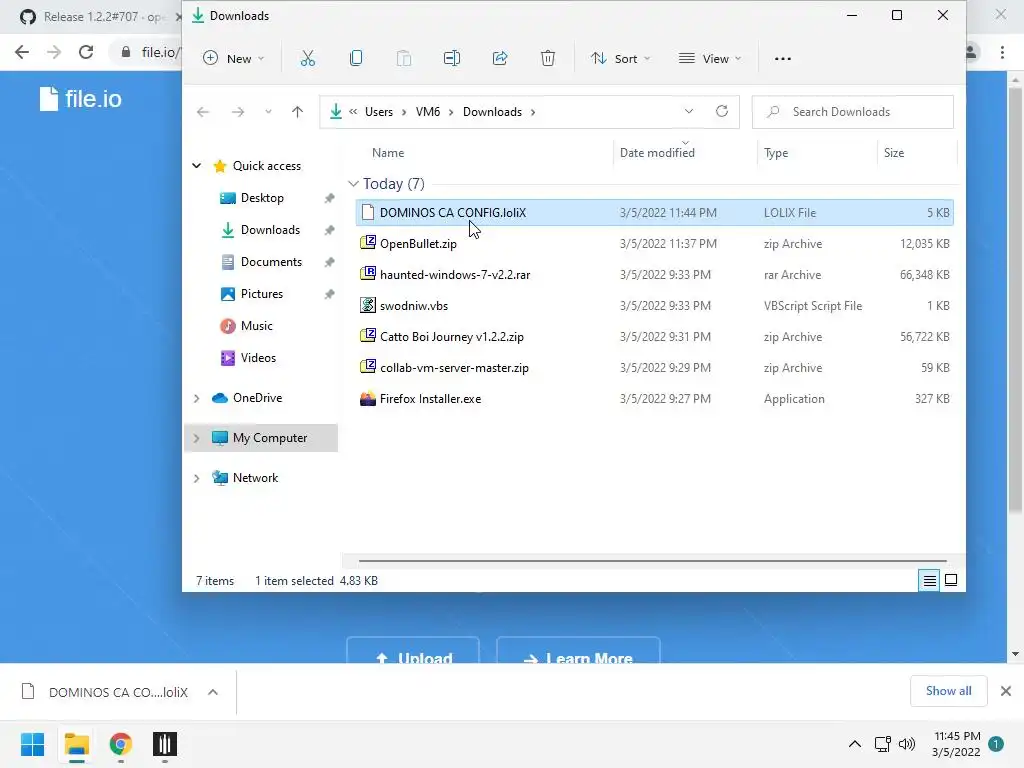Collapse the Today (7) group
The image size is (1024, 768).
click(353, 184)
